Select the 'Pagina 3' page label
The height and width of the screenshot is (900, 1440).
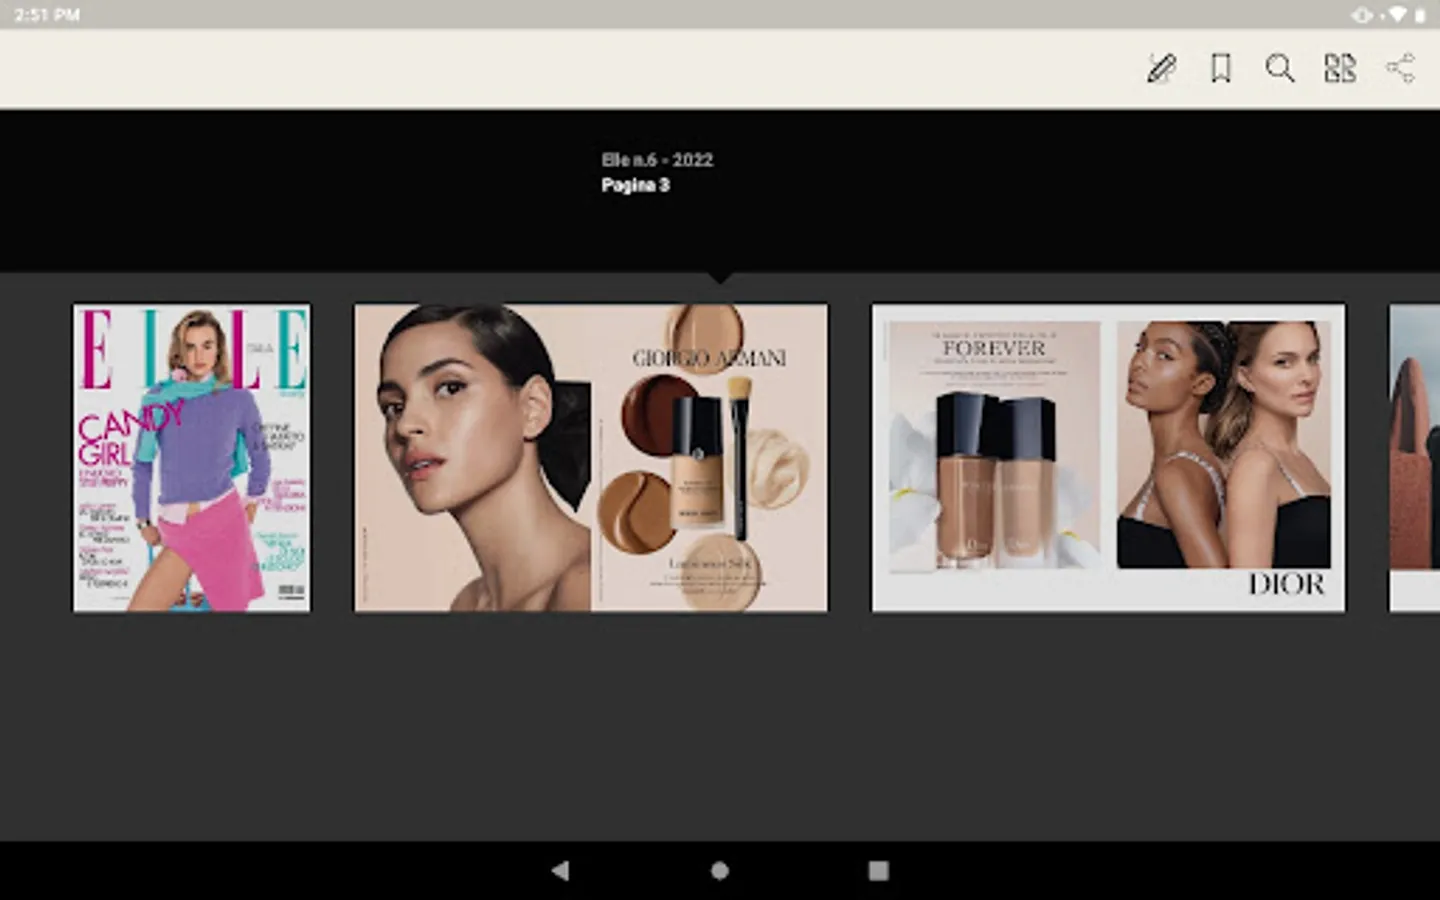click(635, 185)
